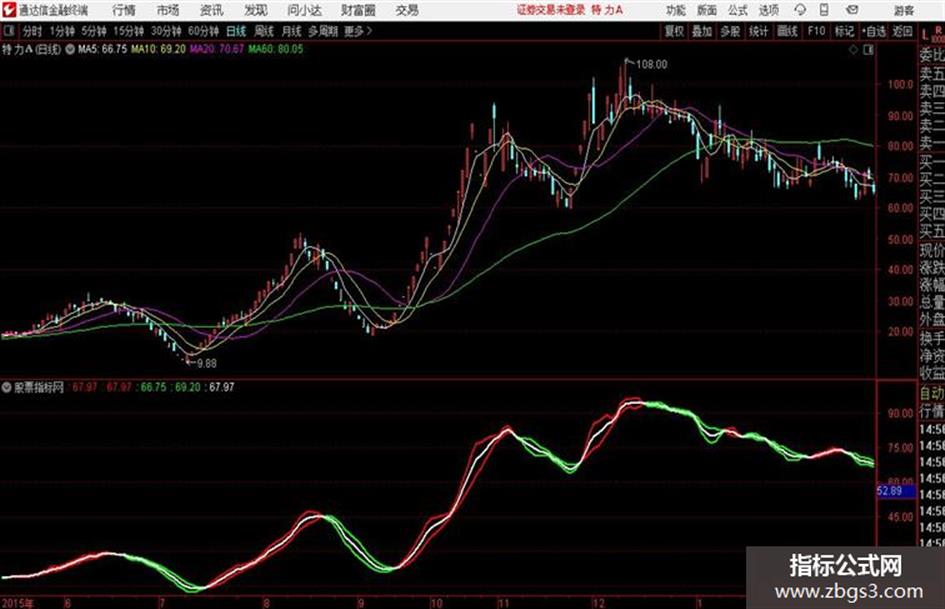Switch to the 60分钟 period tab
The width and height of the screenshot is (945, 609).
pyautogui.click(x=204, y=31)
